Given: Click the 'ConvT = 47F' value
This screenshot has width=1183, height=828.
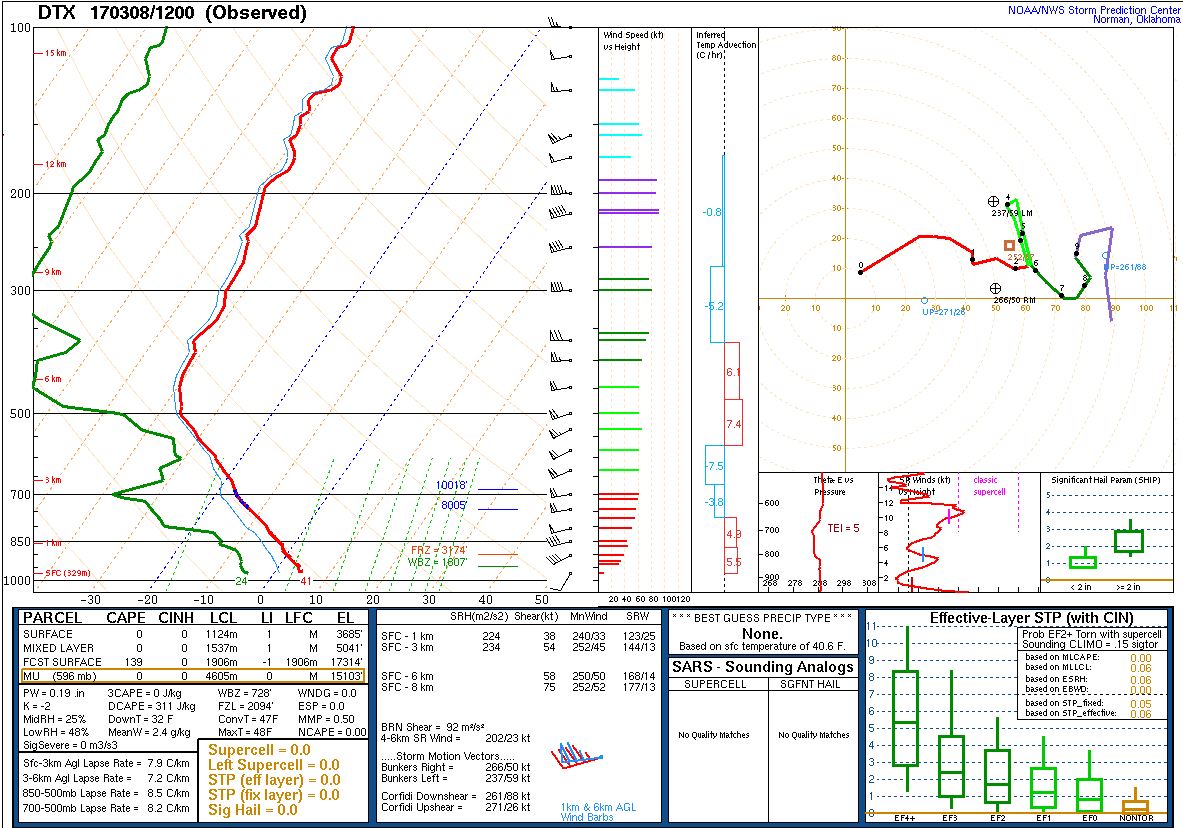Looking at the screenshot, I should (x=248, y=719).
